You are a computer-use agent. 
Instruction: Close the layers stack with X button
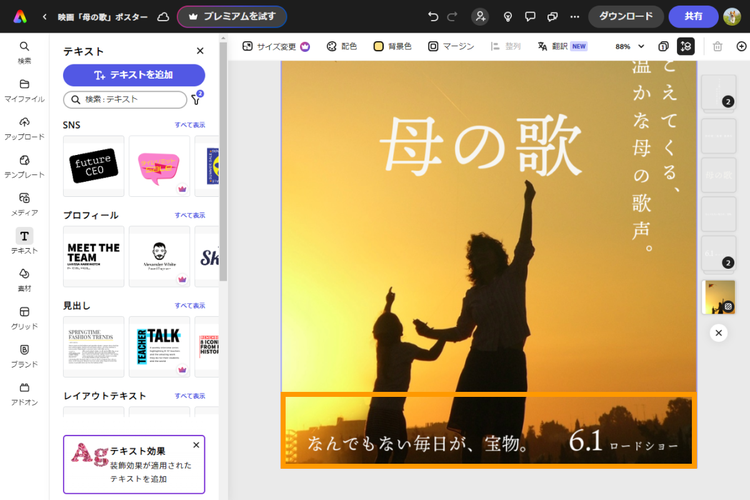718,333
